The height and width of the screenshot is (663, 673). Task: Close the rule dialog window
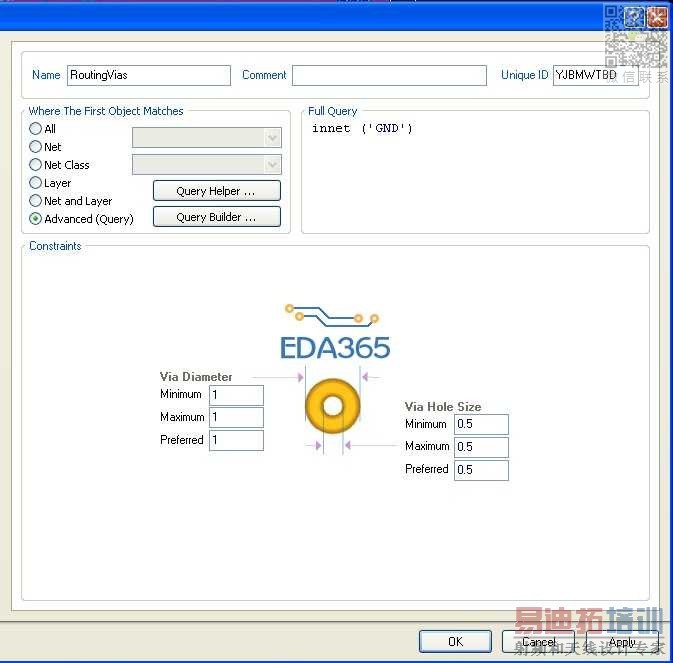tap(657, 17)
